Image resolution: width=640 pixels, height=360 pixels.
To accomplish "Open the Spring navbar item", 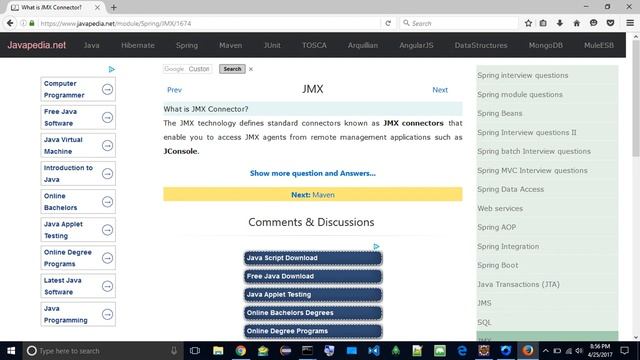I will (x=187, y=45).
